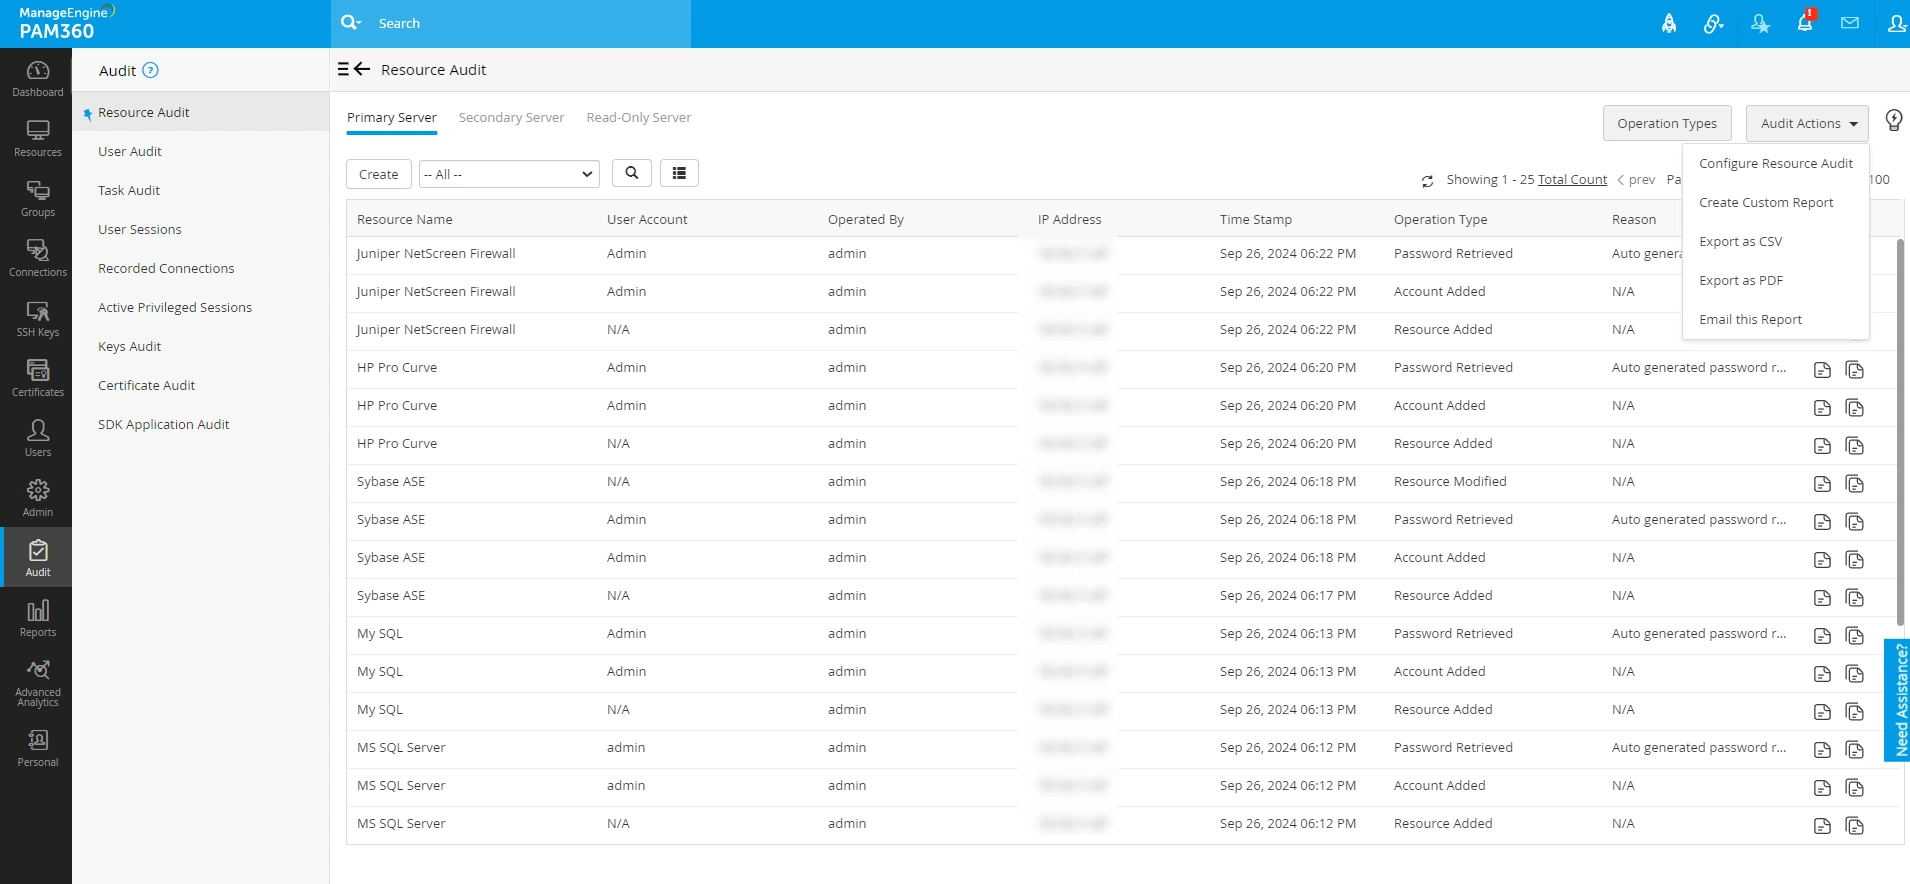Click the vertical scrollbar of the audit table
This screenshot has height=884, width=1910.
[x=1900, y=430]
